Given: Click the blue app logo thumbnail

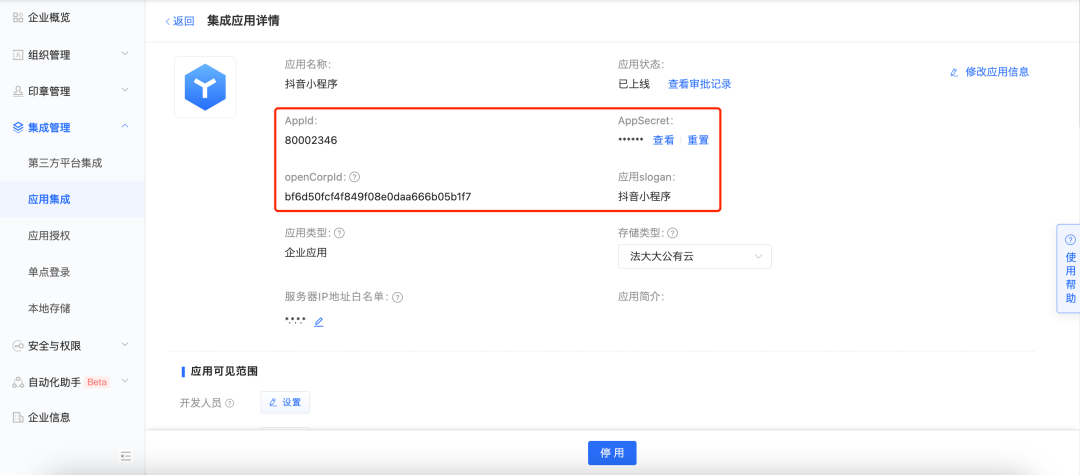Looking at the screenshot, I should point(205,87).
